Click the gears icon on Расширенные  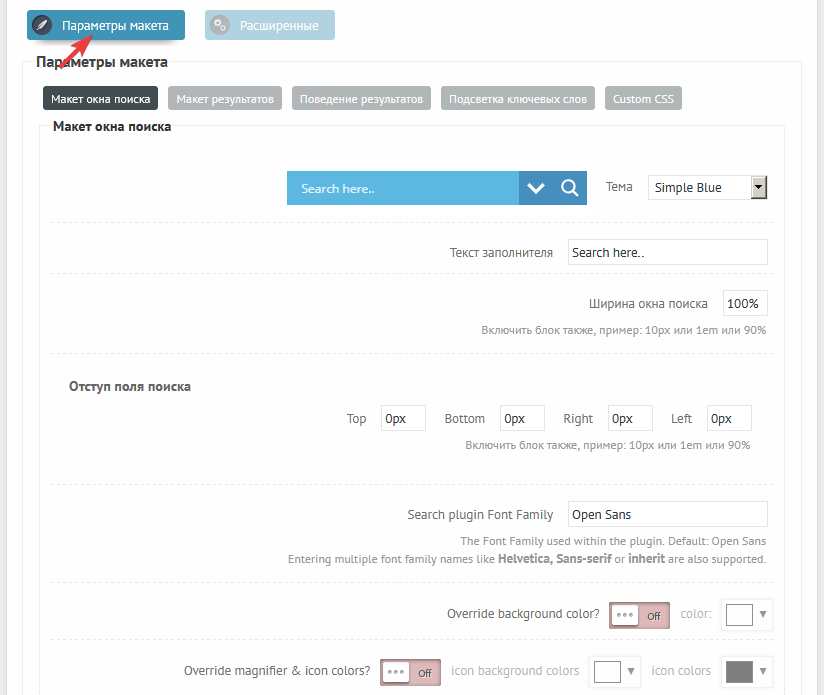(x=220, y=26)
